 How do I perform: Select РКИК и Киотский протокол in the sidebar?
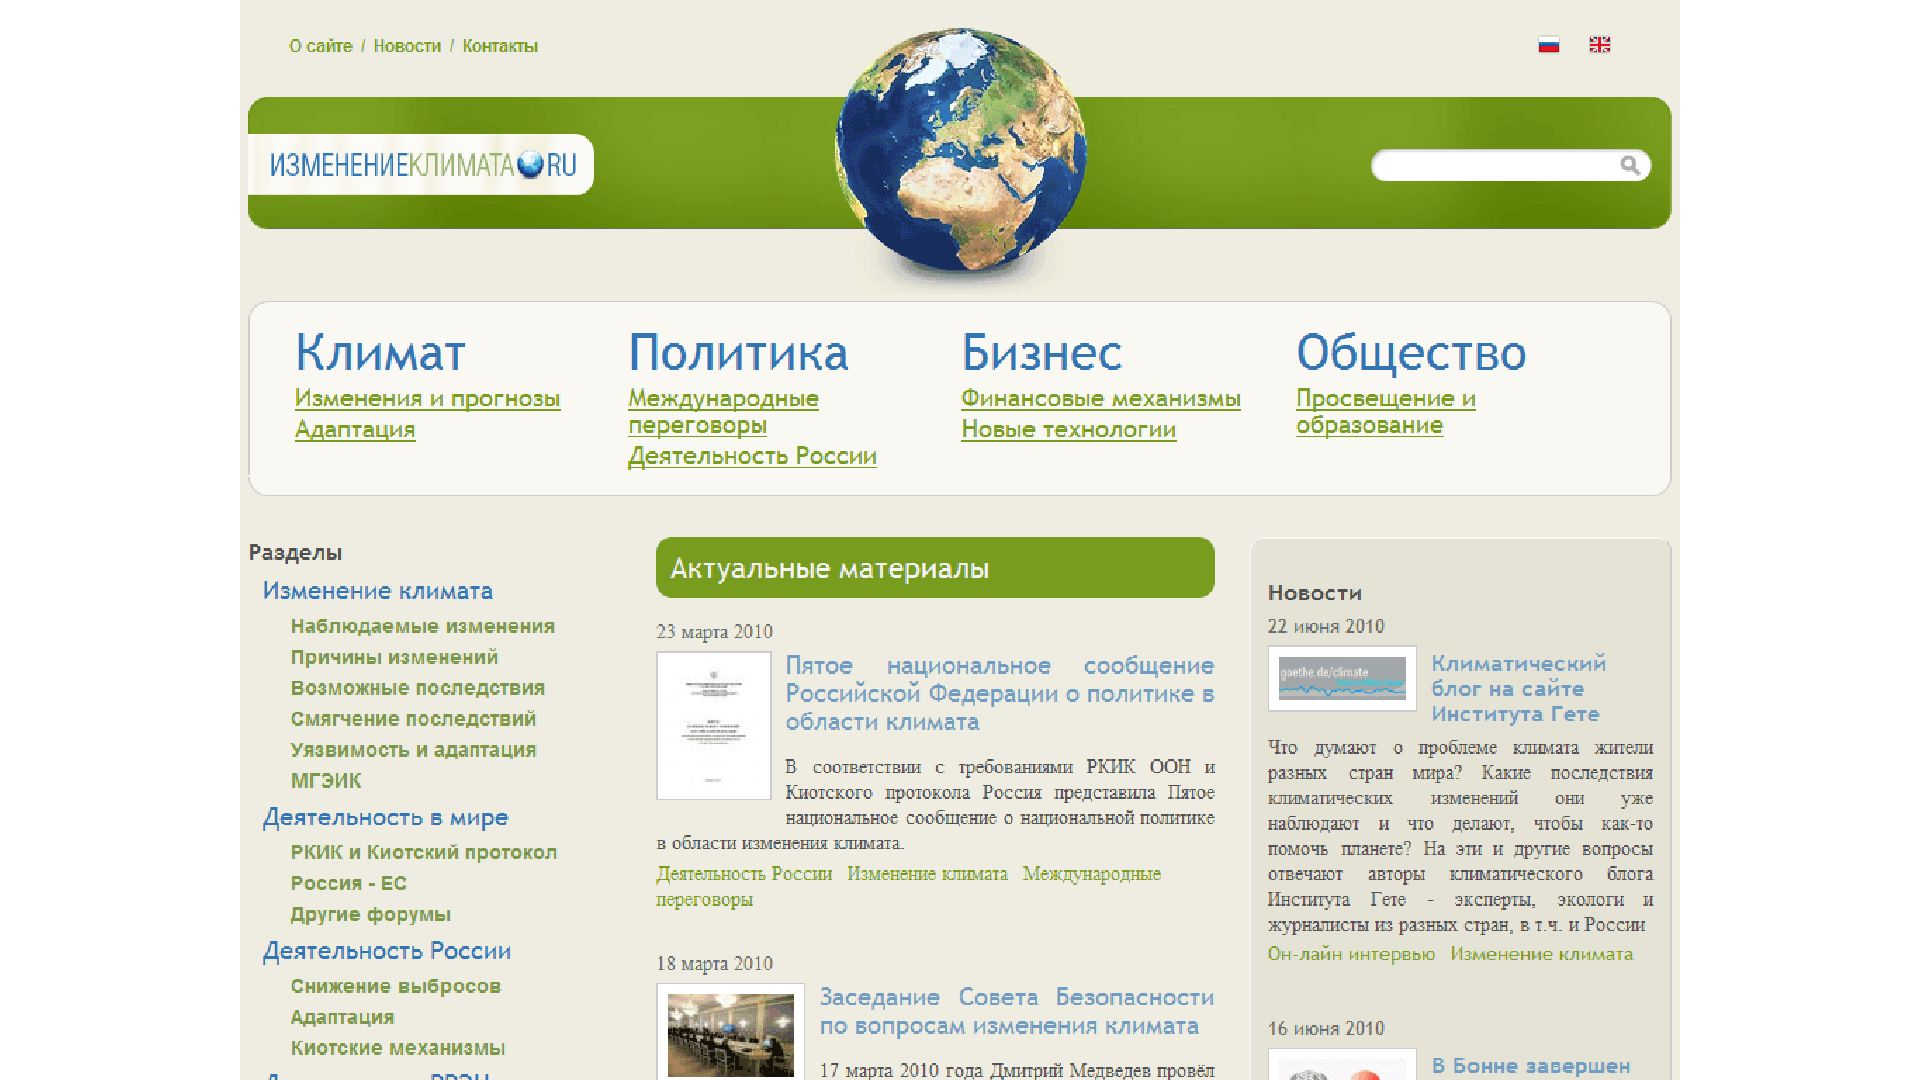[423, 853]
